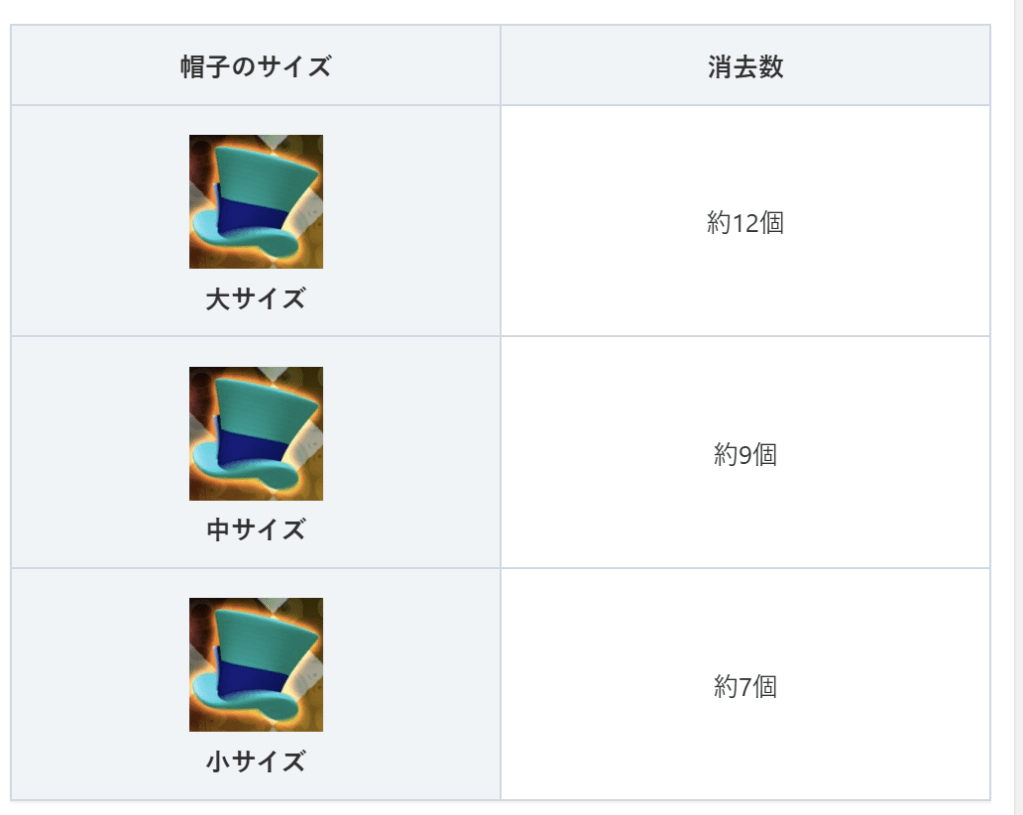Image resolution: width=1023 pixels, height=815 pixels.
Task: Click the blank white area above the table
Action: (500, 10)
